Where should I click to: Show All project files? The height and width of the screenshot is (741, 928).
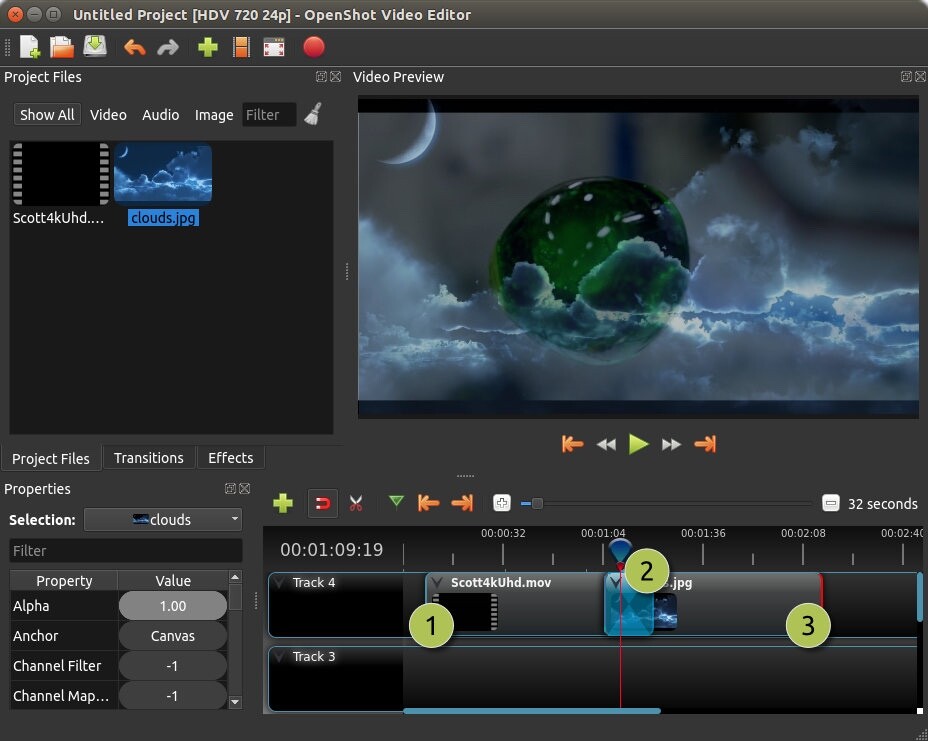pos(46,114)
